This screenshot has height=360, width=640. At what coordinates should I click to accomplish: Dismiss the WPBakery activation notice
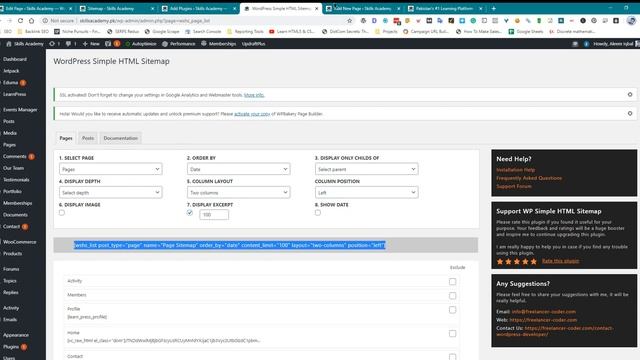point(630,113)
